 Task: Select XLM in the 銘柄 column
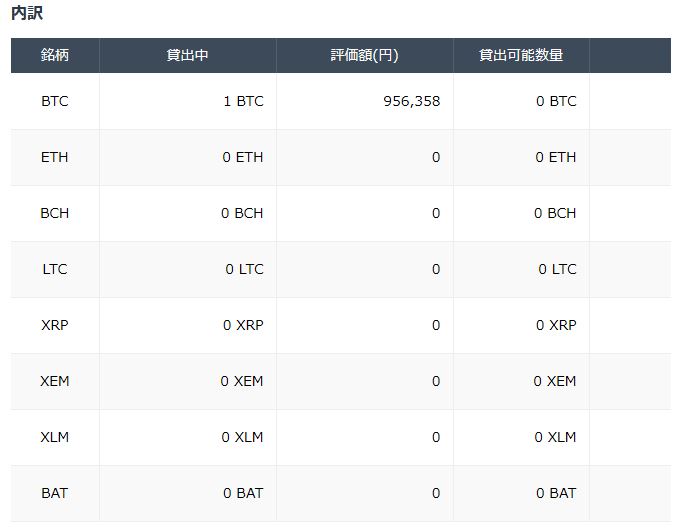55,437
